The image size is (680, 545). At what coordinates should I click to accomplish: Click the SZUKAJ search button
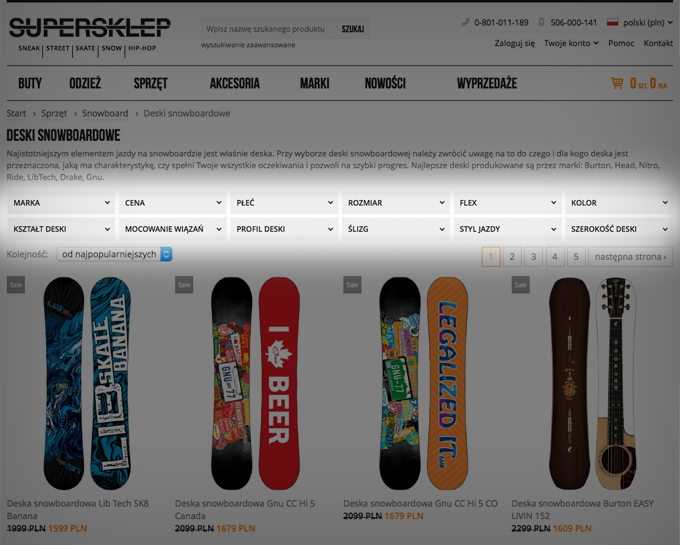(x=353, y=29)
